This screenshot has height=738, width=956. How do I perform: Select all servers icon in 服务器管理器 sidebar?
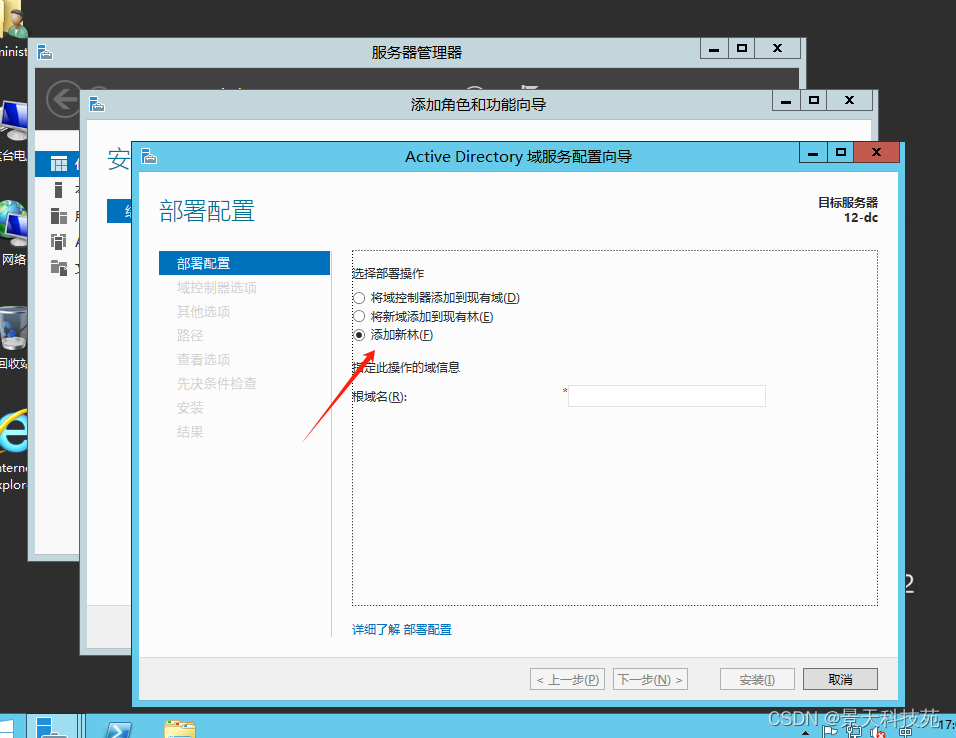(x=59, y=215)
